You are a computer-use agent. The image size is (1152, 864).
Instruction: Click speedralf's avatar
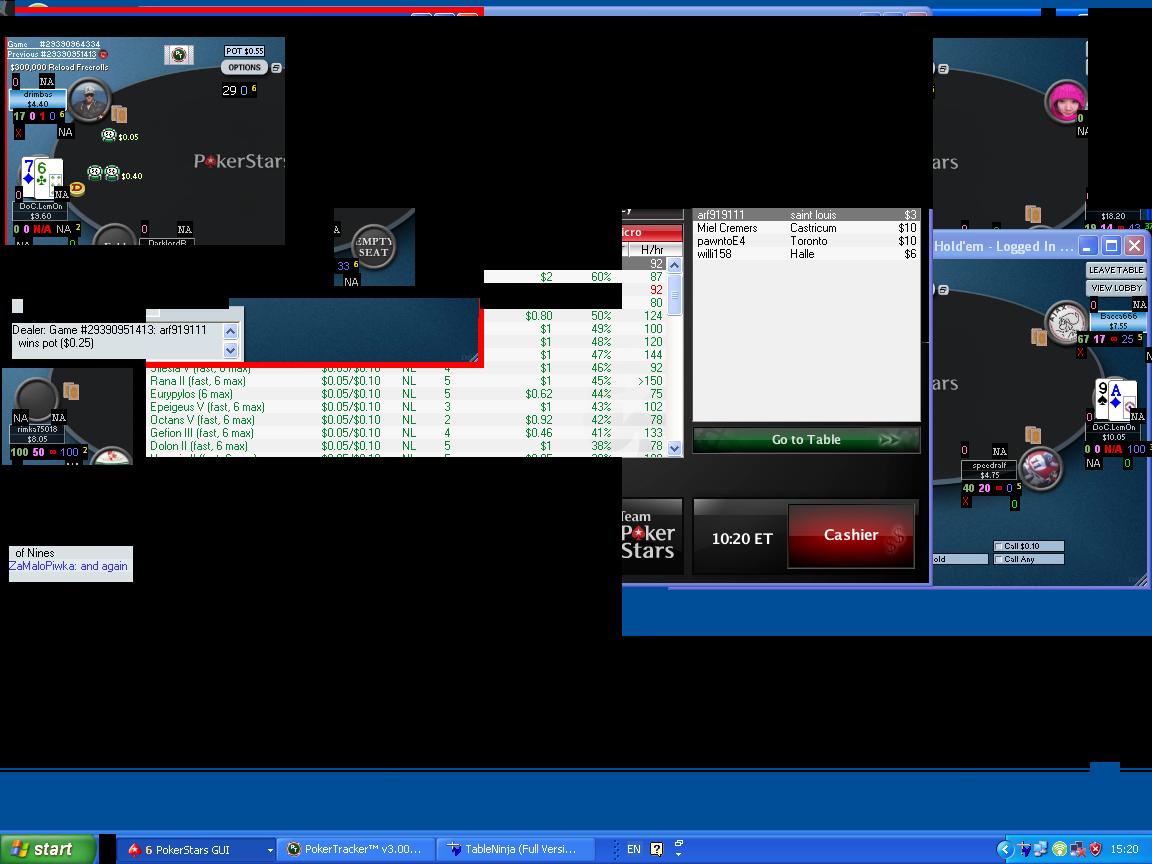1040,467
